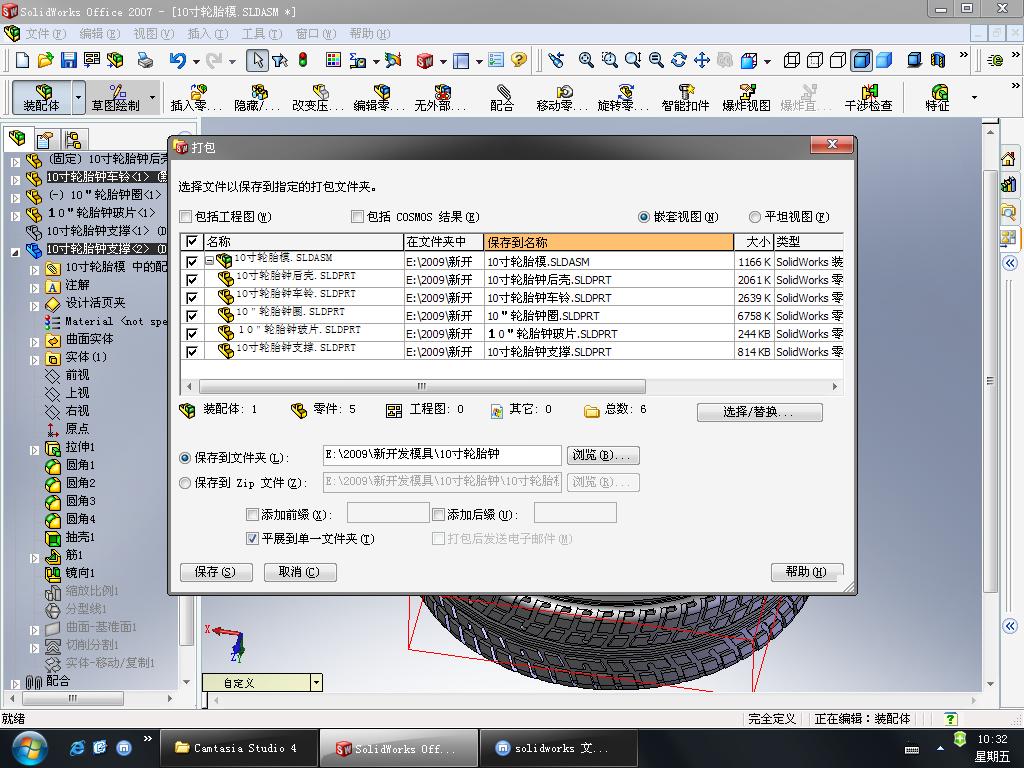Screen dimensions: 1024x768
Task: Select Nested view (嵌套视图) radio button
Action: click(643, 217)
